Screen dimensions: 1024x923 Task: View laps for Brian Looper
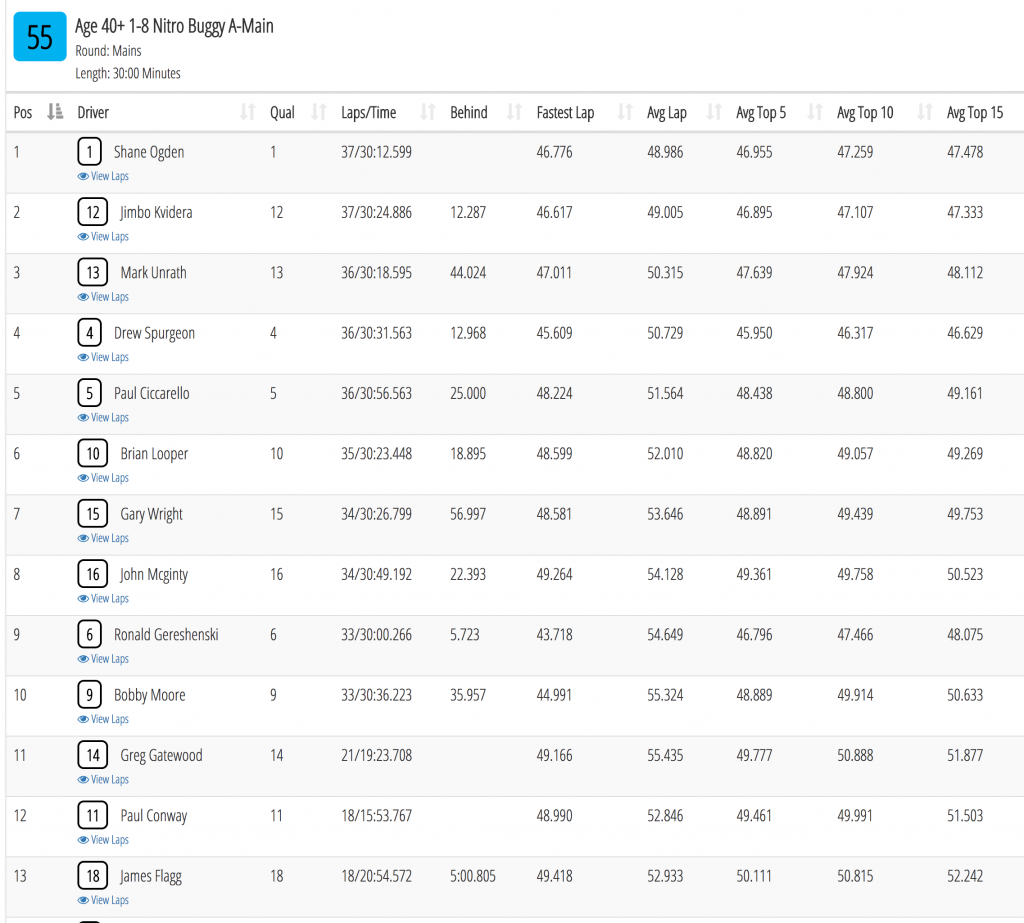tap(103, 478)
